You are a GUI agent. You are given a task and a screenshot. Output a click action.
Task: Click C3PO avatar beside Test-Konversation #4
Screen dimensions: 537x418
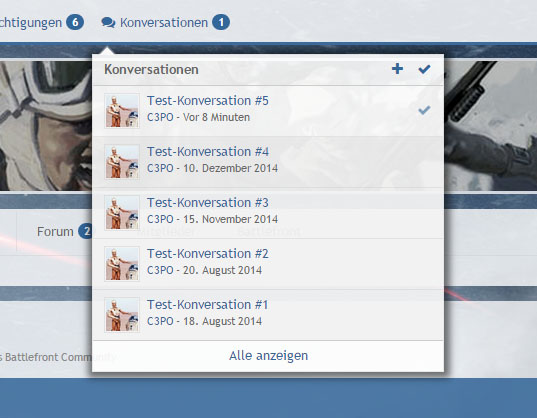click(122, 162)
